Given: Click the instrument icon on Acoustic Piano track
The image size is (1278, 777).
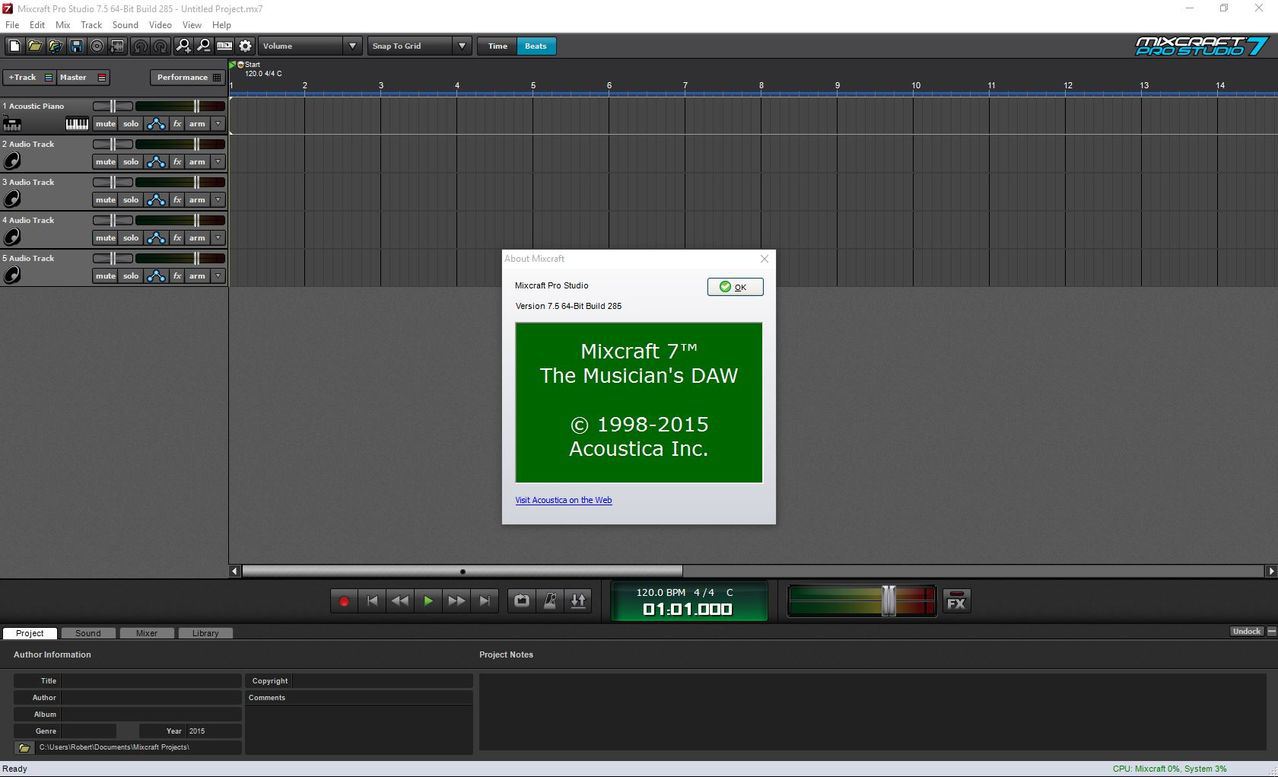Looking at the screenshot, I should [12, 124].
